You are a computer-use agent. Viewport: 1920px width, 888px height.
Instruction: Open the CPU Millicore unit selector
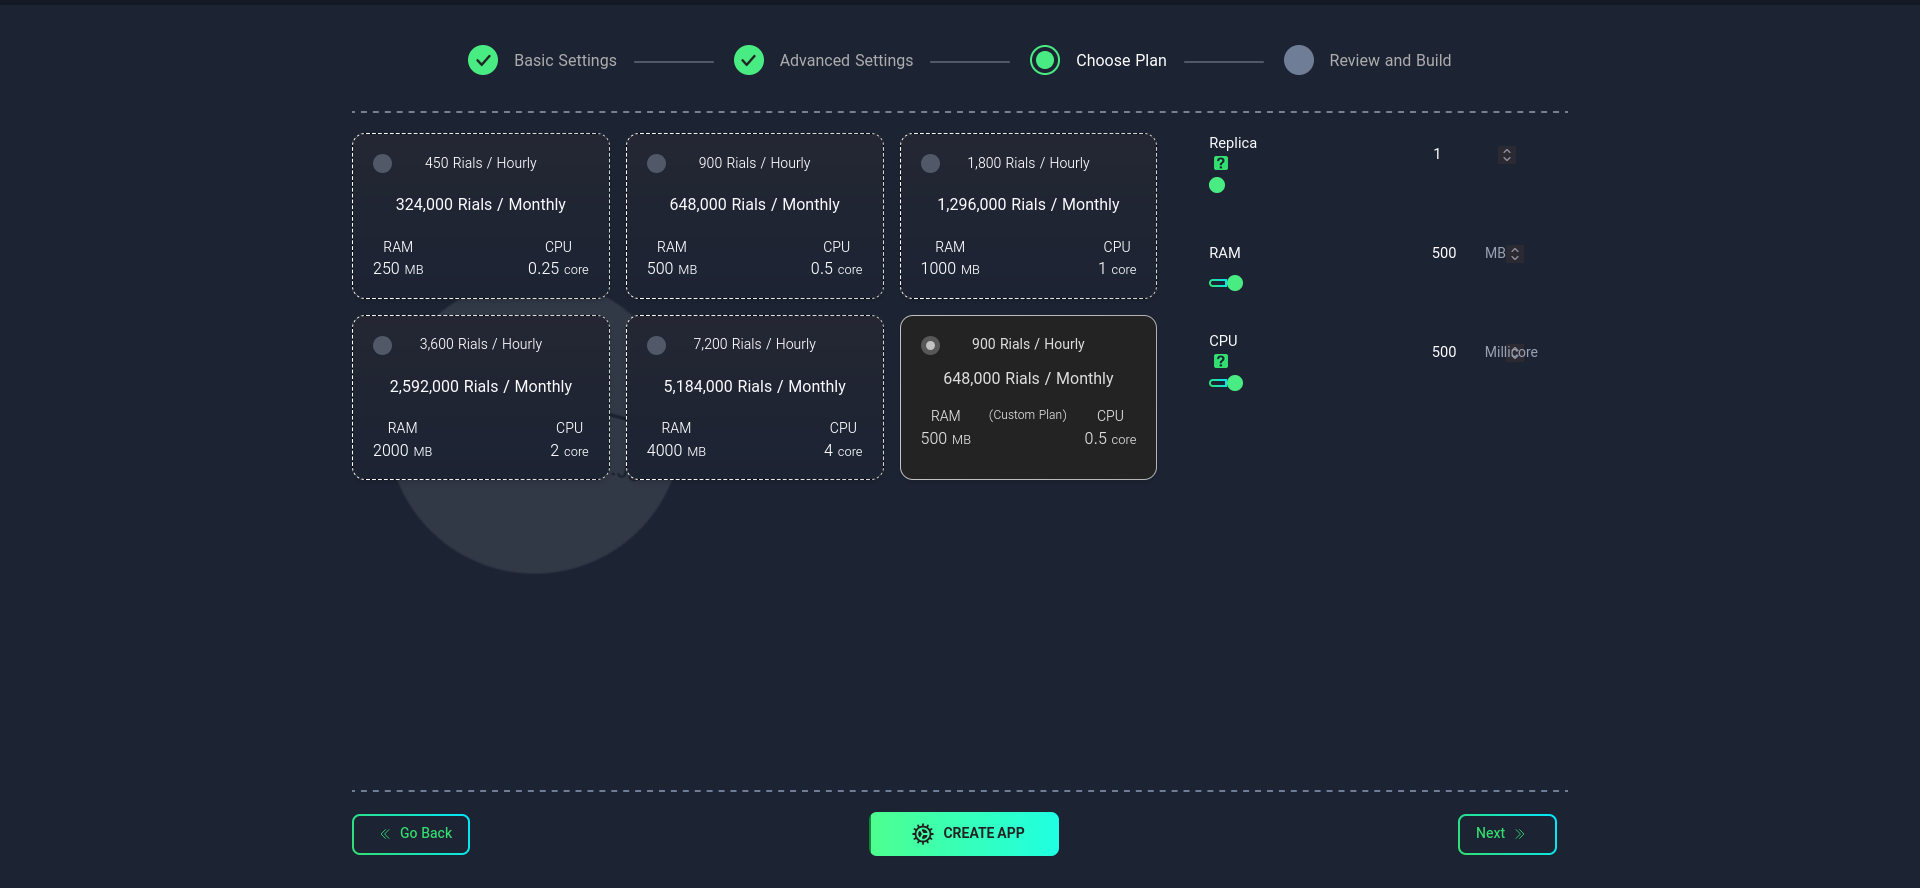coord(1511,352)
